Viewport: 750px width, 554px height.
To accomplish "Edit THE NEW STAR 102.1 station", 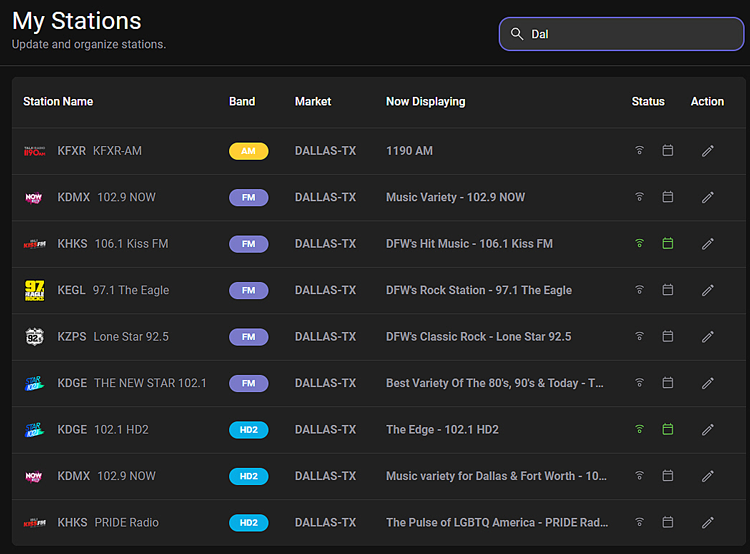I will point(707,383).
